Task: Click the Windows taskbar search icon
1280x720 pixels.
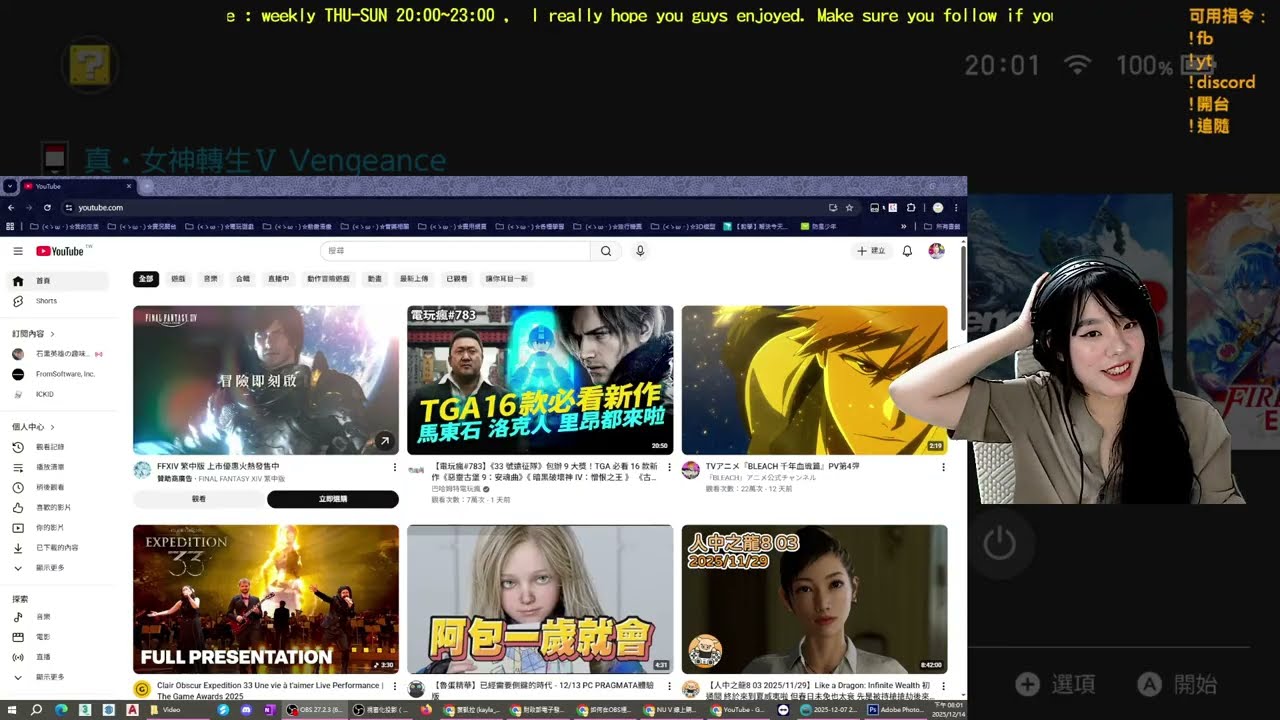Action: [x=36, y=710]
